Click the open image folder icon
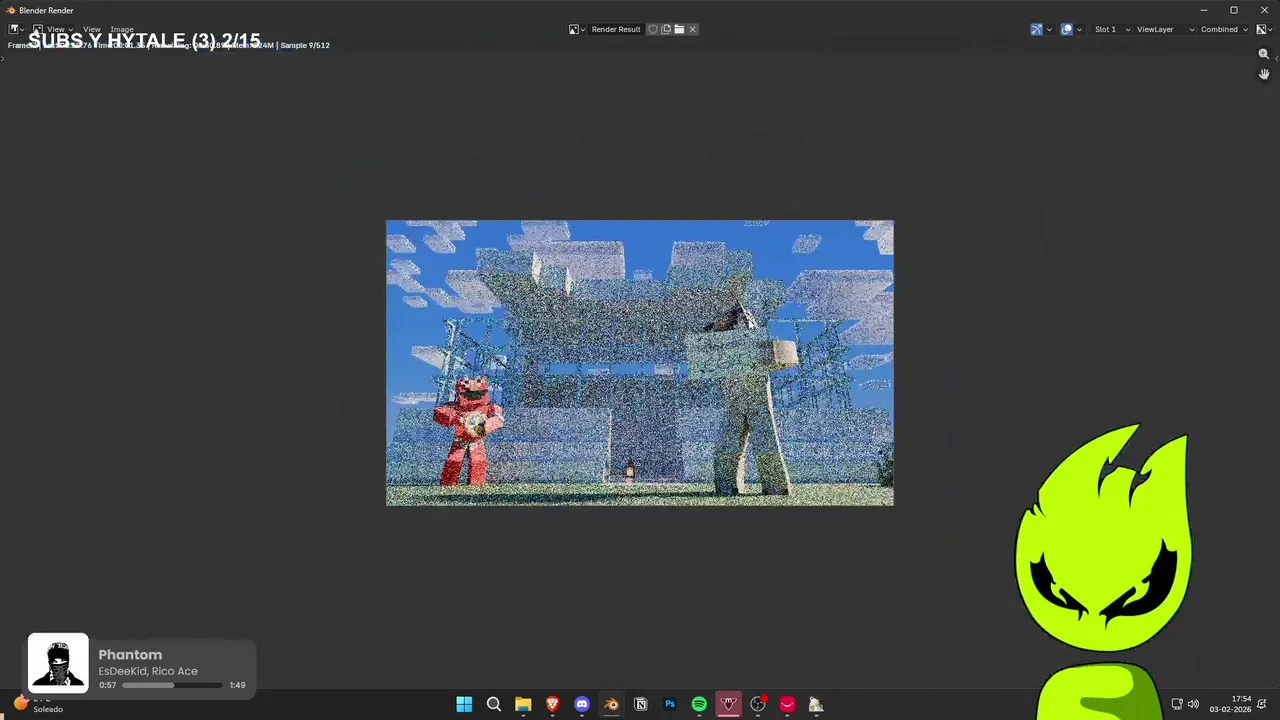Screen dimensions: 1280x720 pos(679,29)
